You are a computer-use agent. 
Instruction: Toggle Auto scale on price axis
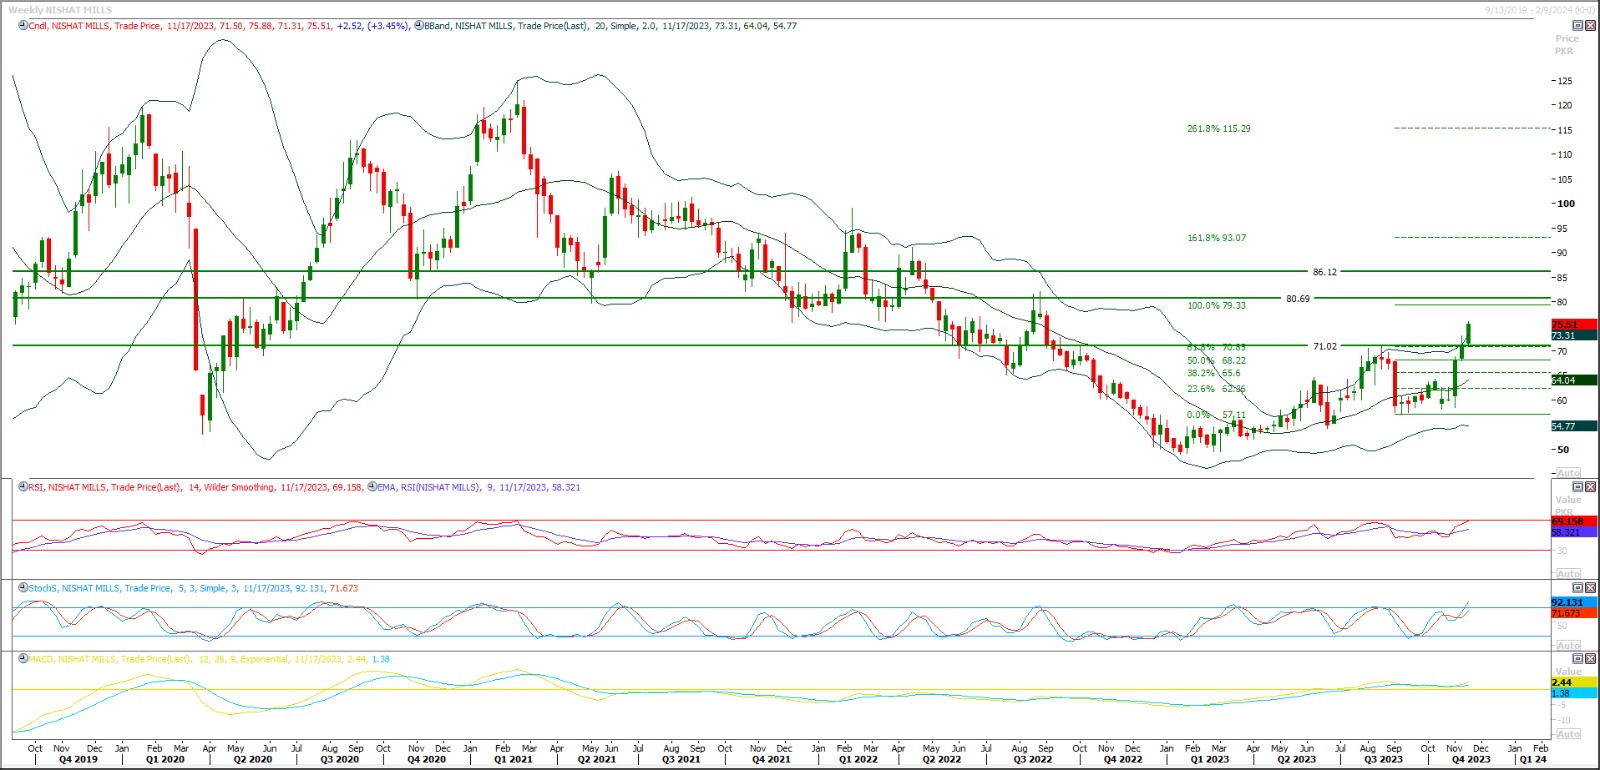[1568, 472]
